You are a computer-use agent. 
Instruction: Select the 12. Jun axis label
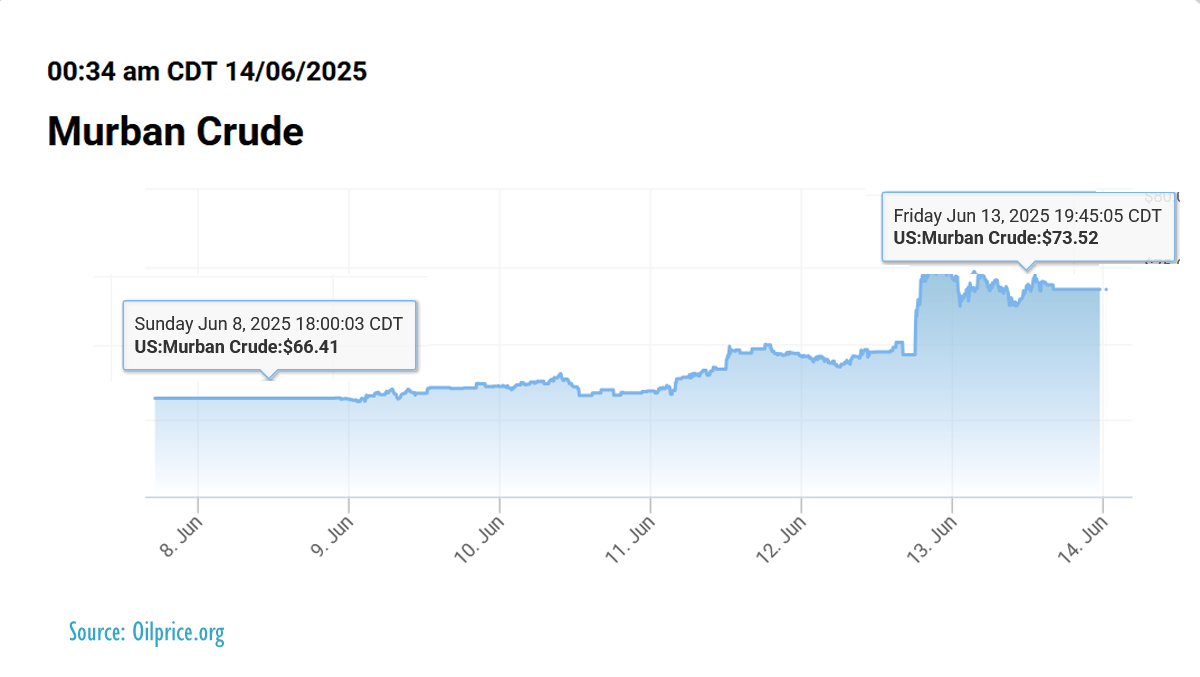tap(781, 539)
